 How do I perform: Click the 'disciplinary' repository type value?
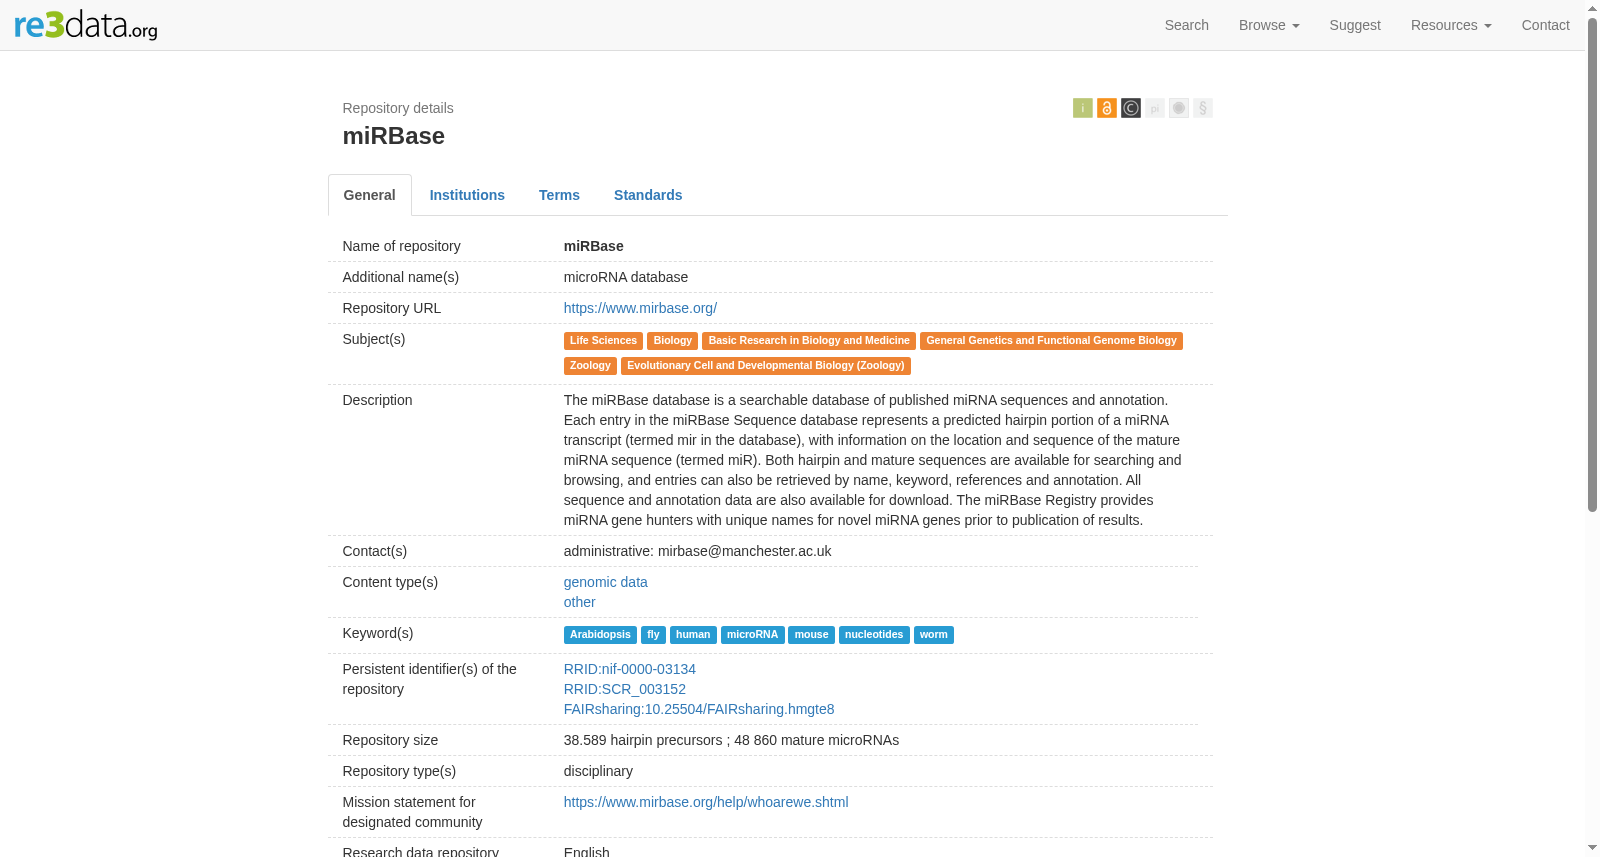tap(598, 771)
